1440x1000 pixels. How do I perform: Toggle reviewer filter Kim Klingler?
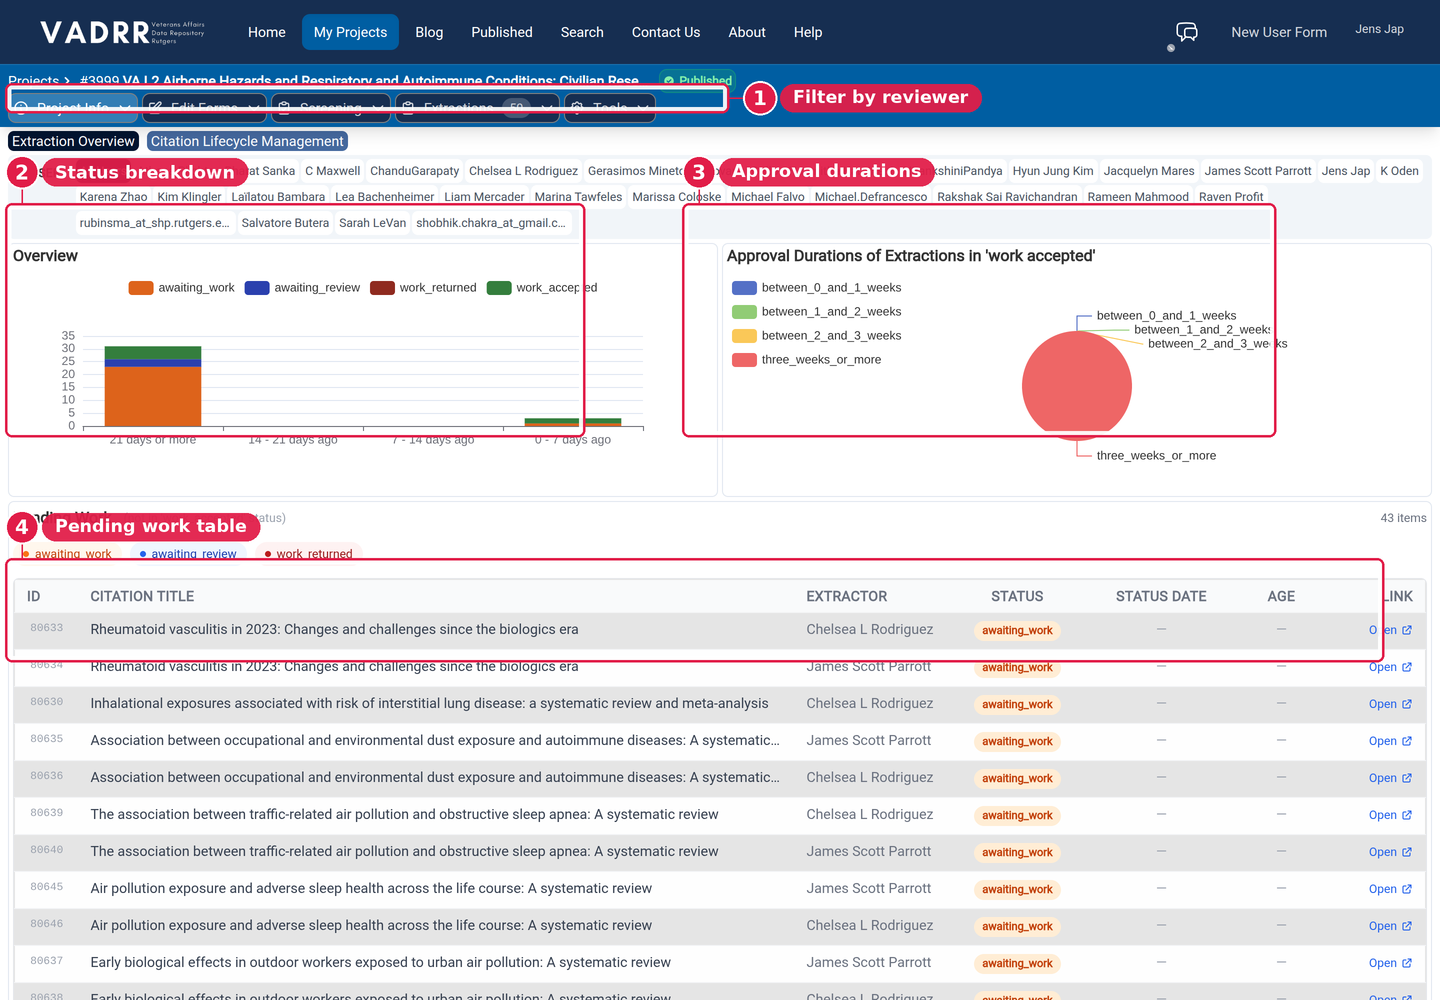pos(189,197)
